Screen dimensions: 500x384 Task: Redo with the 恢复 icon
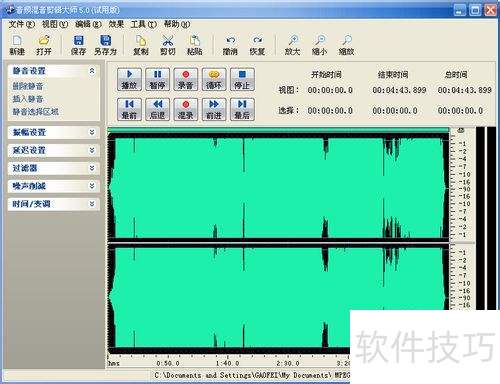(257, 45)
